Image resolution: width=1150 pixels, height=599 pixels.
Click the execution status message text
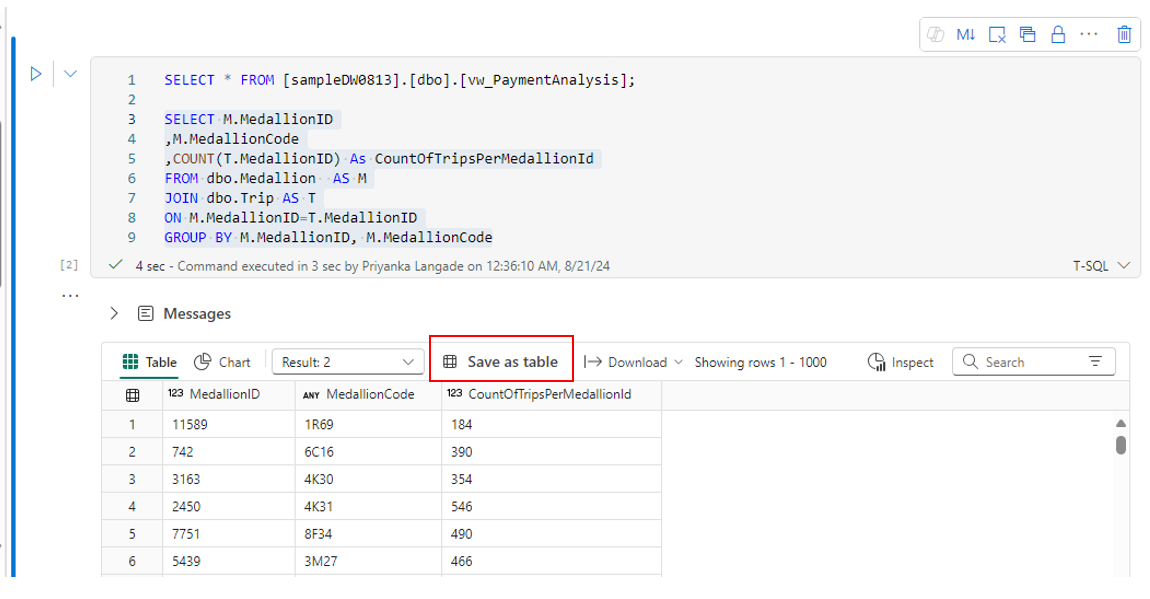click(373, 266)
